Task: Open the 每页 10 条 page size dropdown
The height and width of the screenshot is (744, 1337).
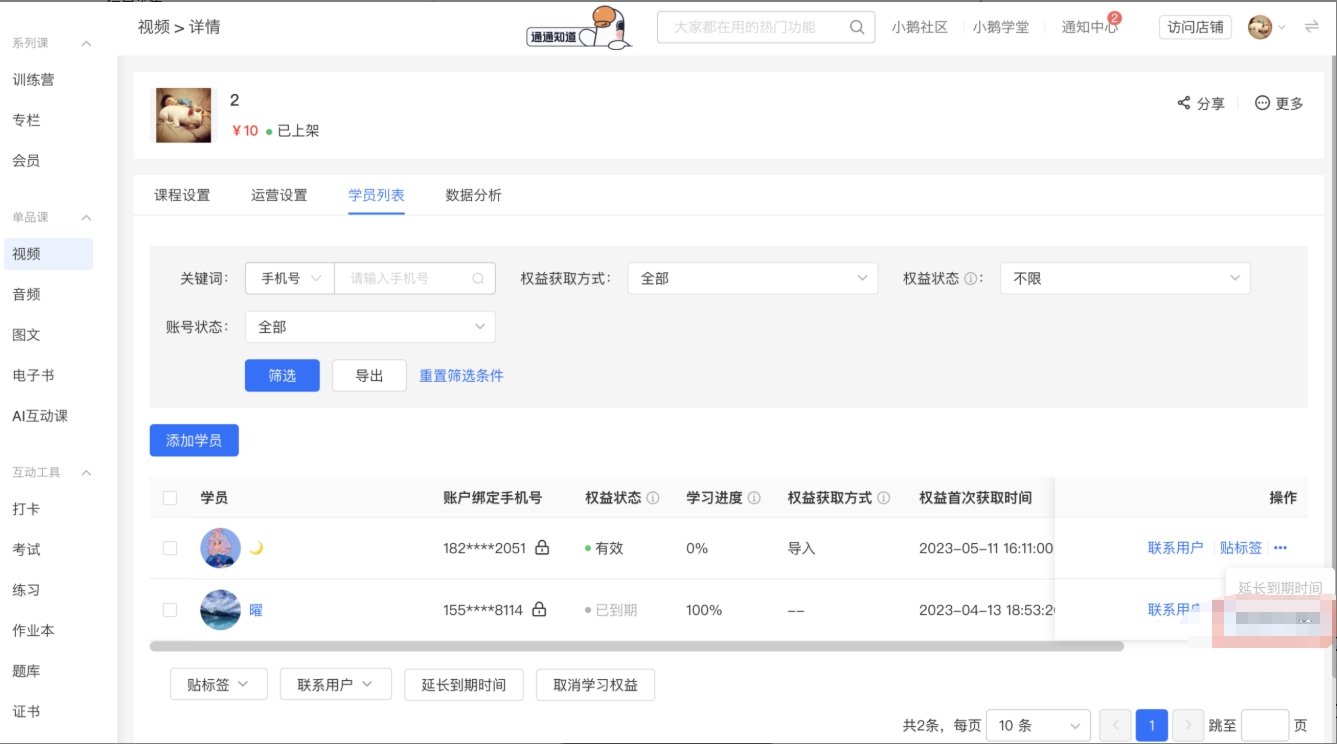Action: click(1038, 724)
